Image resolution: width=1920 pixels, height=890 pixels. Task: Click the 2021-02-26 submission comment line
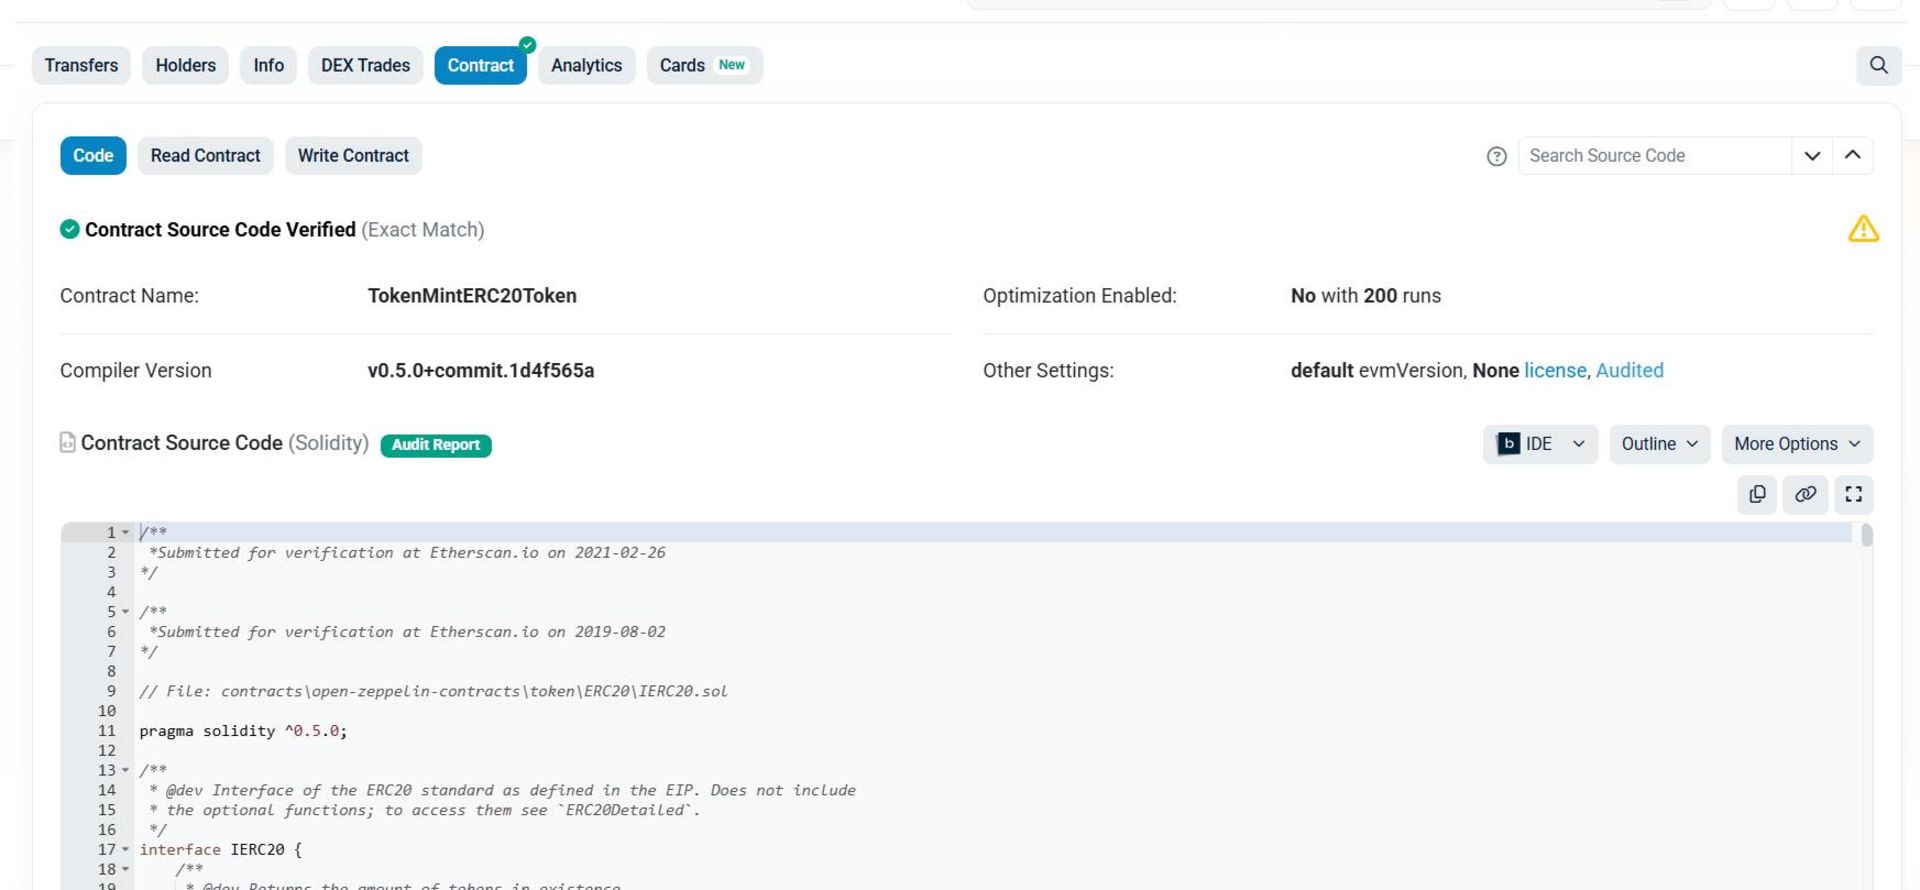point(407,553)
